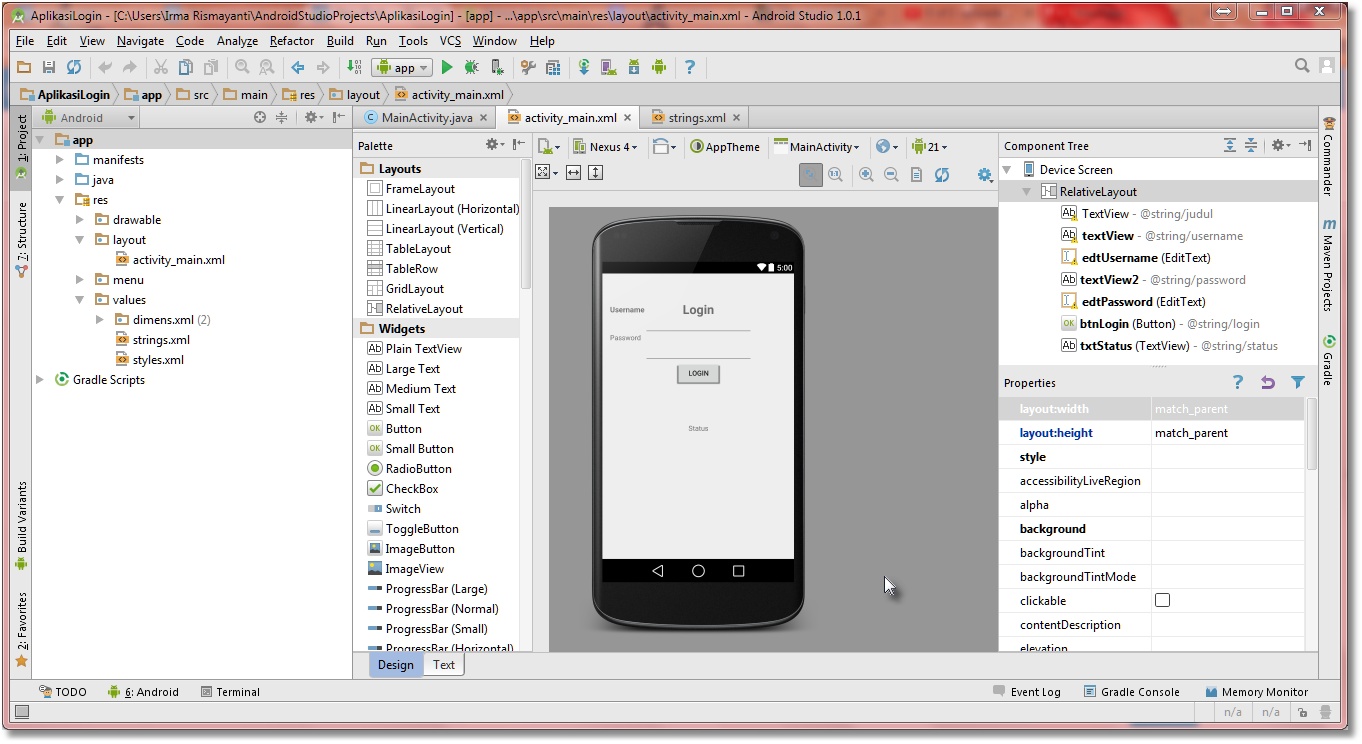The height and width of the screenshot is (744, 1362).
Task: Collapse all nodes in the Component Tree
Action: 1251,145
